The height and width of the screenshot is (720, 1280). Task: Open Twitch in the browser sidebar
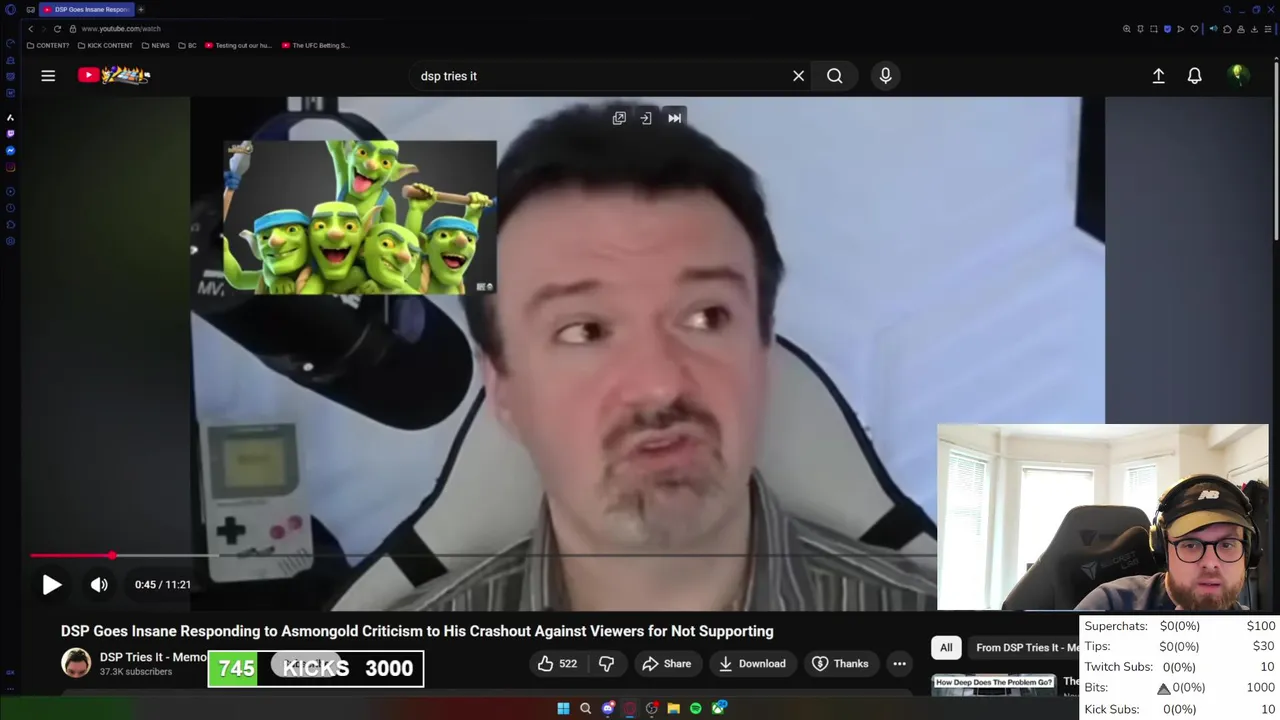pyautogui.click(x=10, y=133)
